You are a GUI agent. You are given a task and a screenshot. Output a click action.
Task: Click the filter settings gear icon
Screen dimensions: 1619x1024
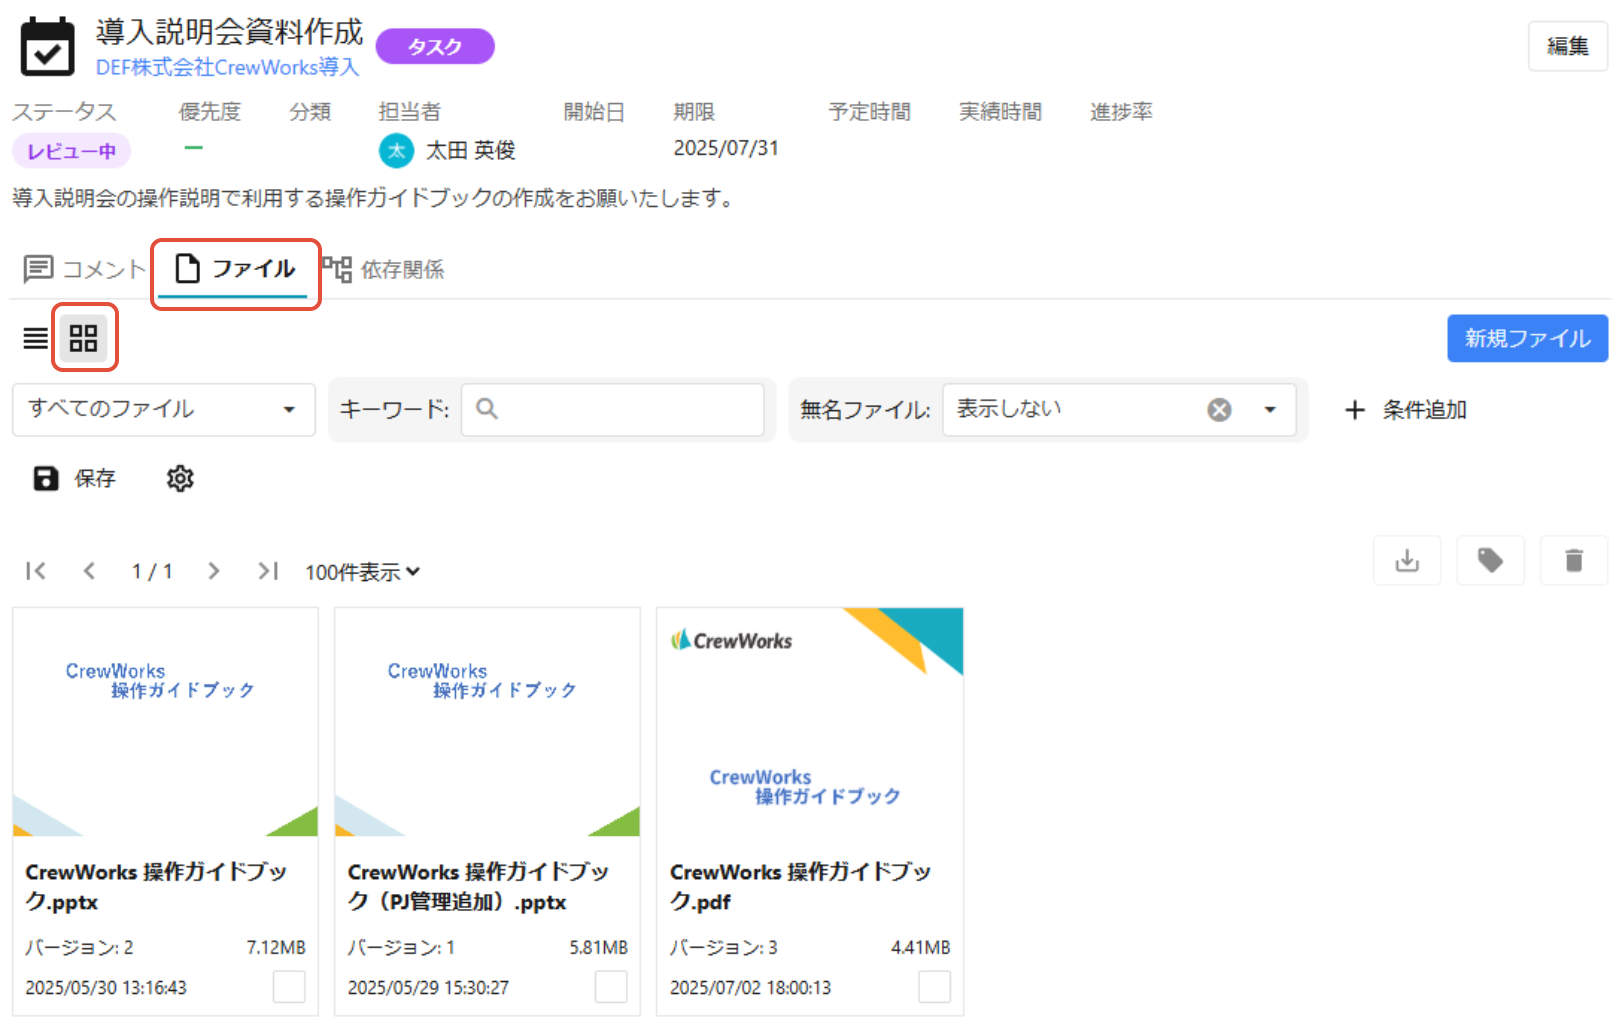pyautogui.click(x=180, y=478)
